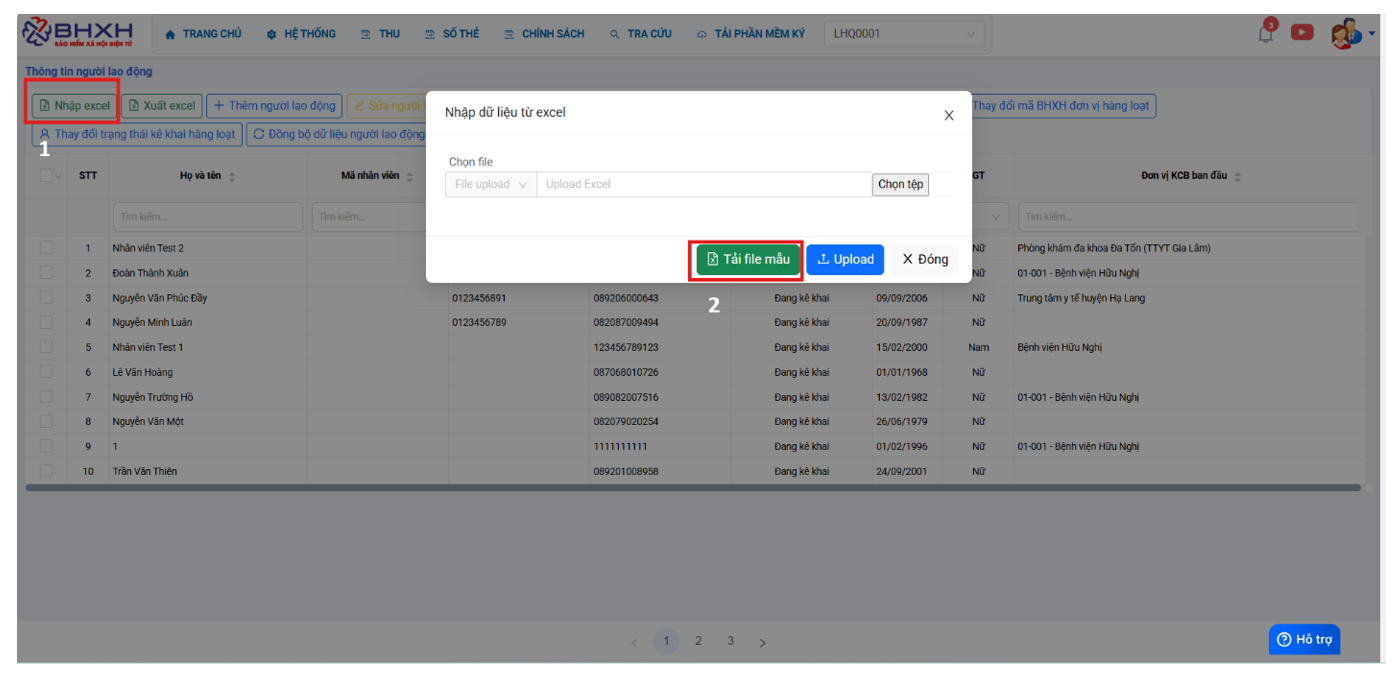The height and width of the screenshot is (673, 1399).
Task: Click the Hỗ trợ help button
Action: [x=1304, y=639]
